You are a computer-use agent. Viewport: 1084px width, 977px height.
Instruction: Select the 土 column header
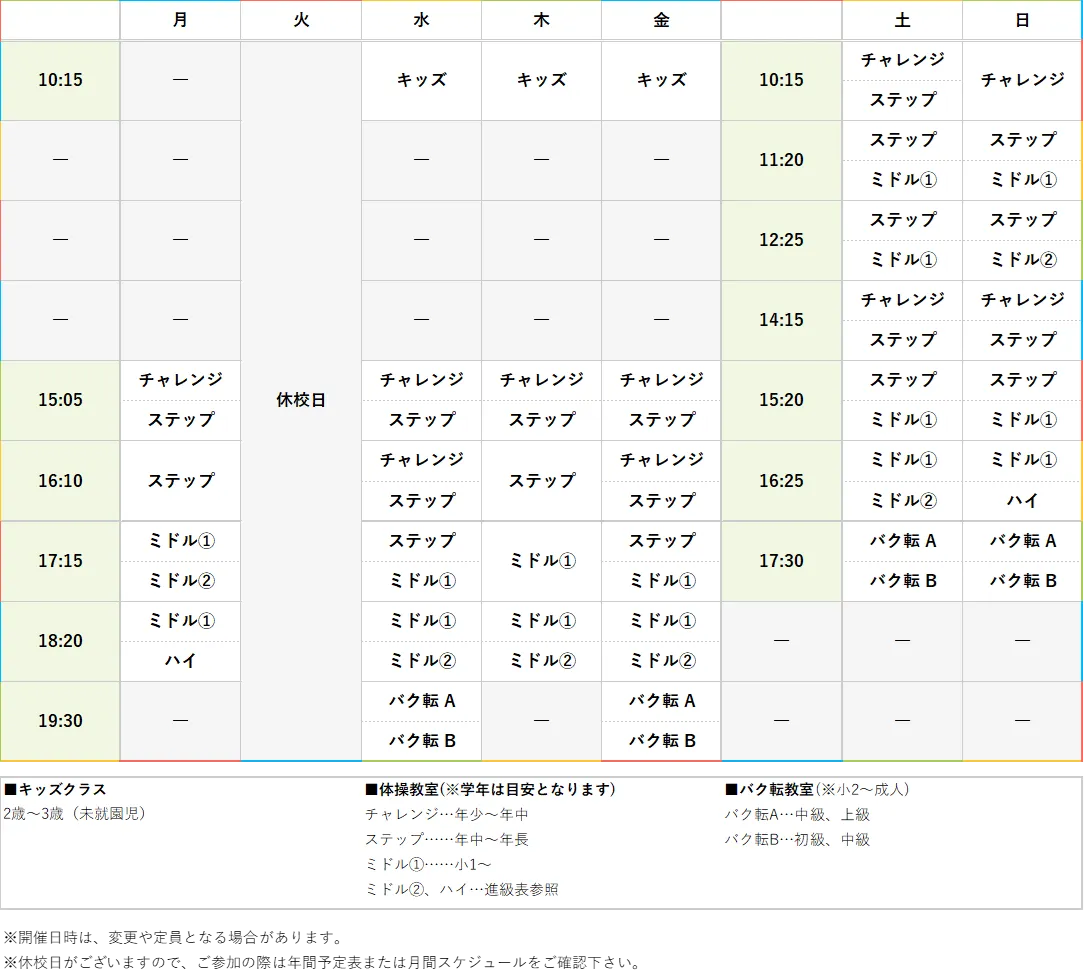tap(901, 20)
